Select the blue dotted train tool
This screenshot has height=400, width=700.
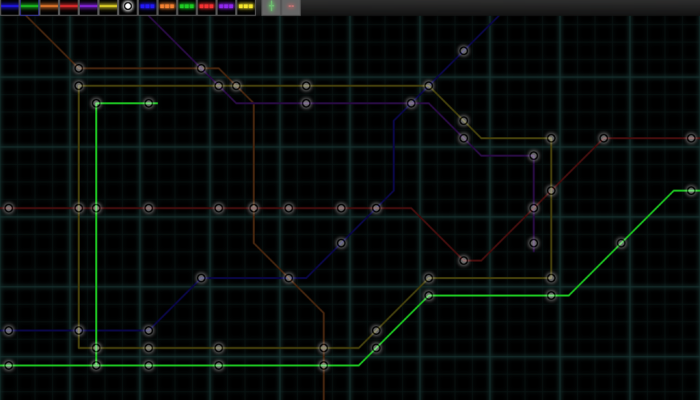[x=147, y=7]
